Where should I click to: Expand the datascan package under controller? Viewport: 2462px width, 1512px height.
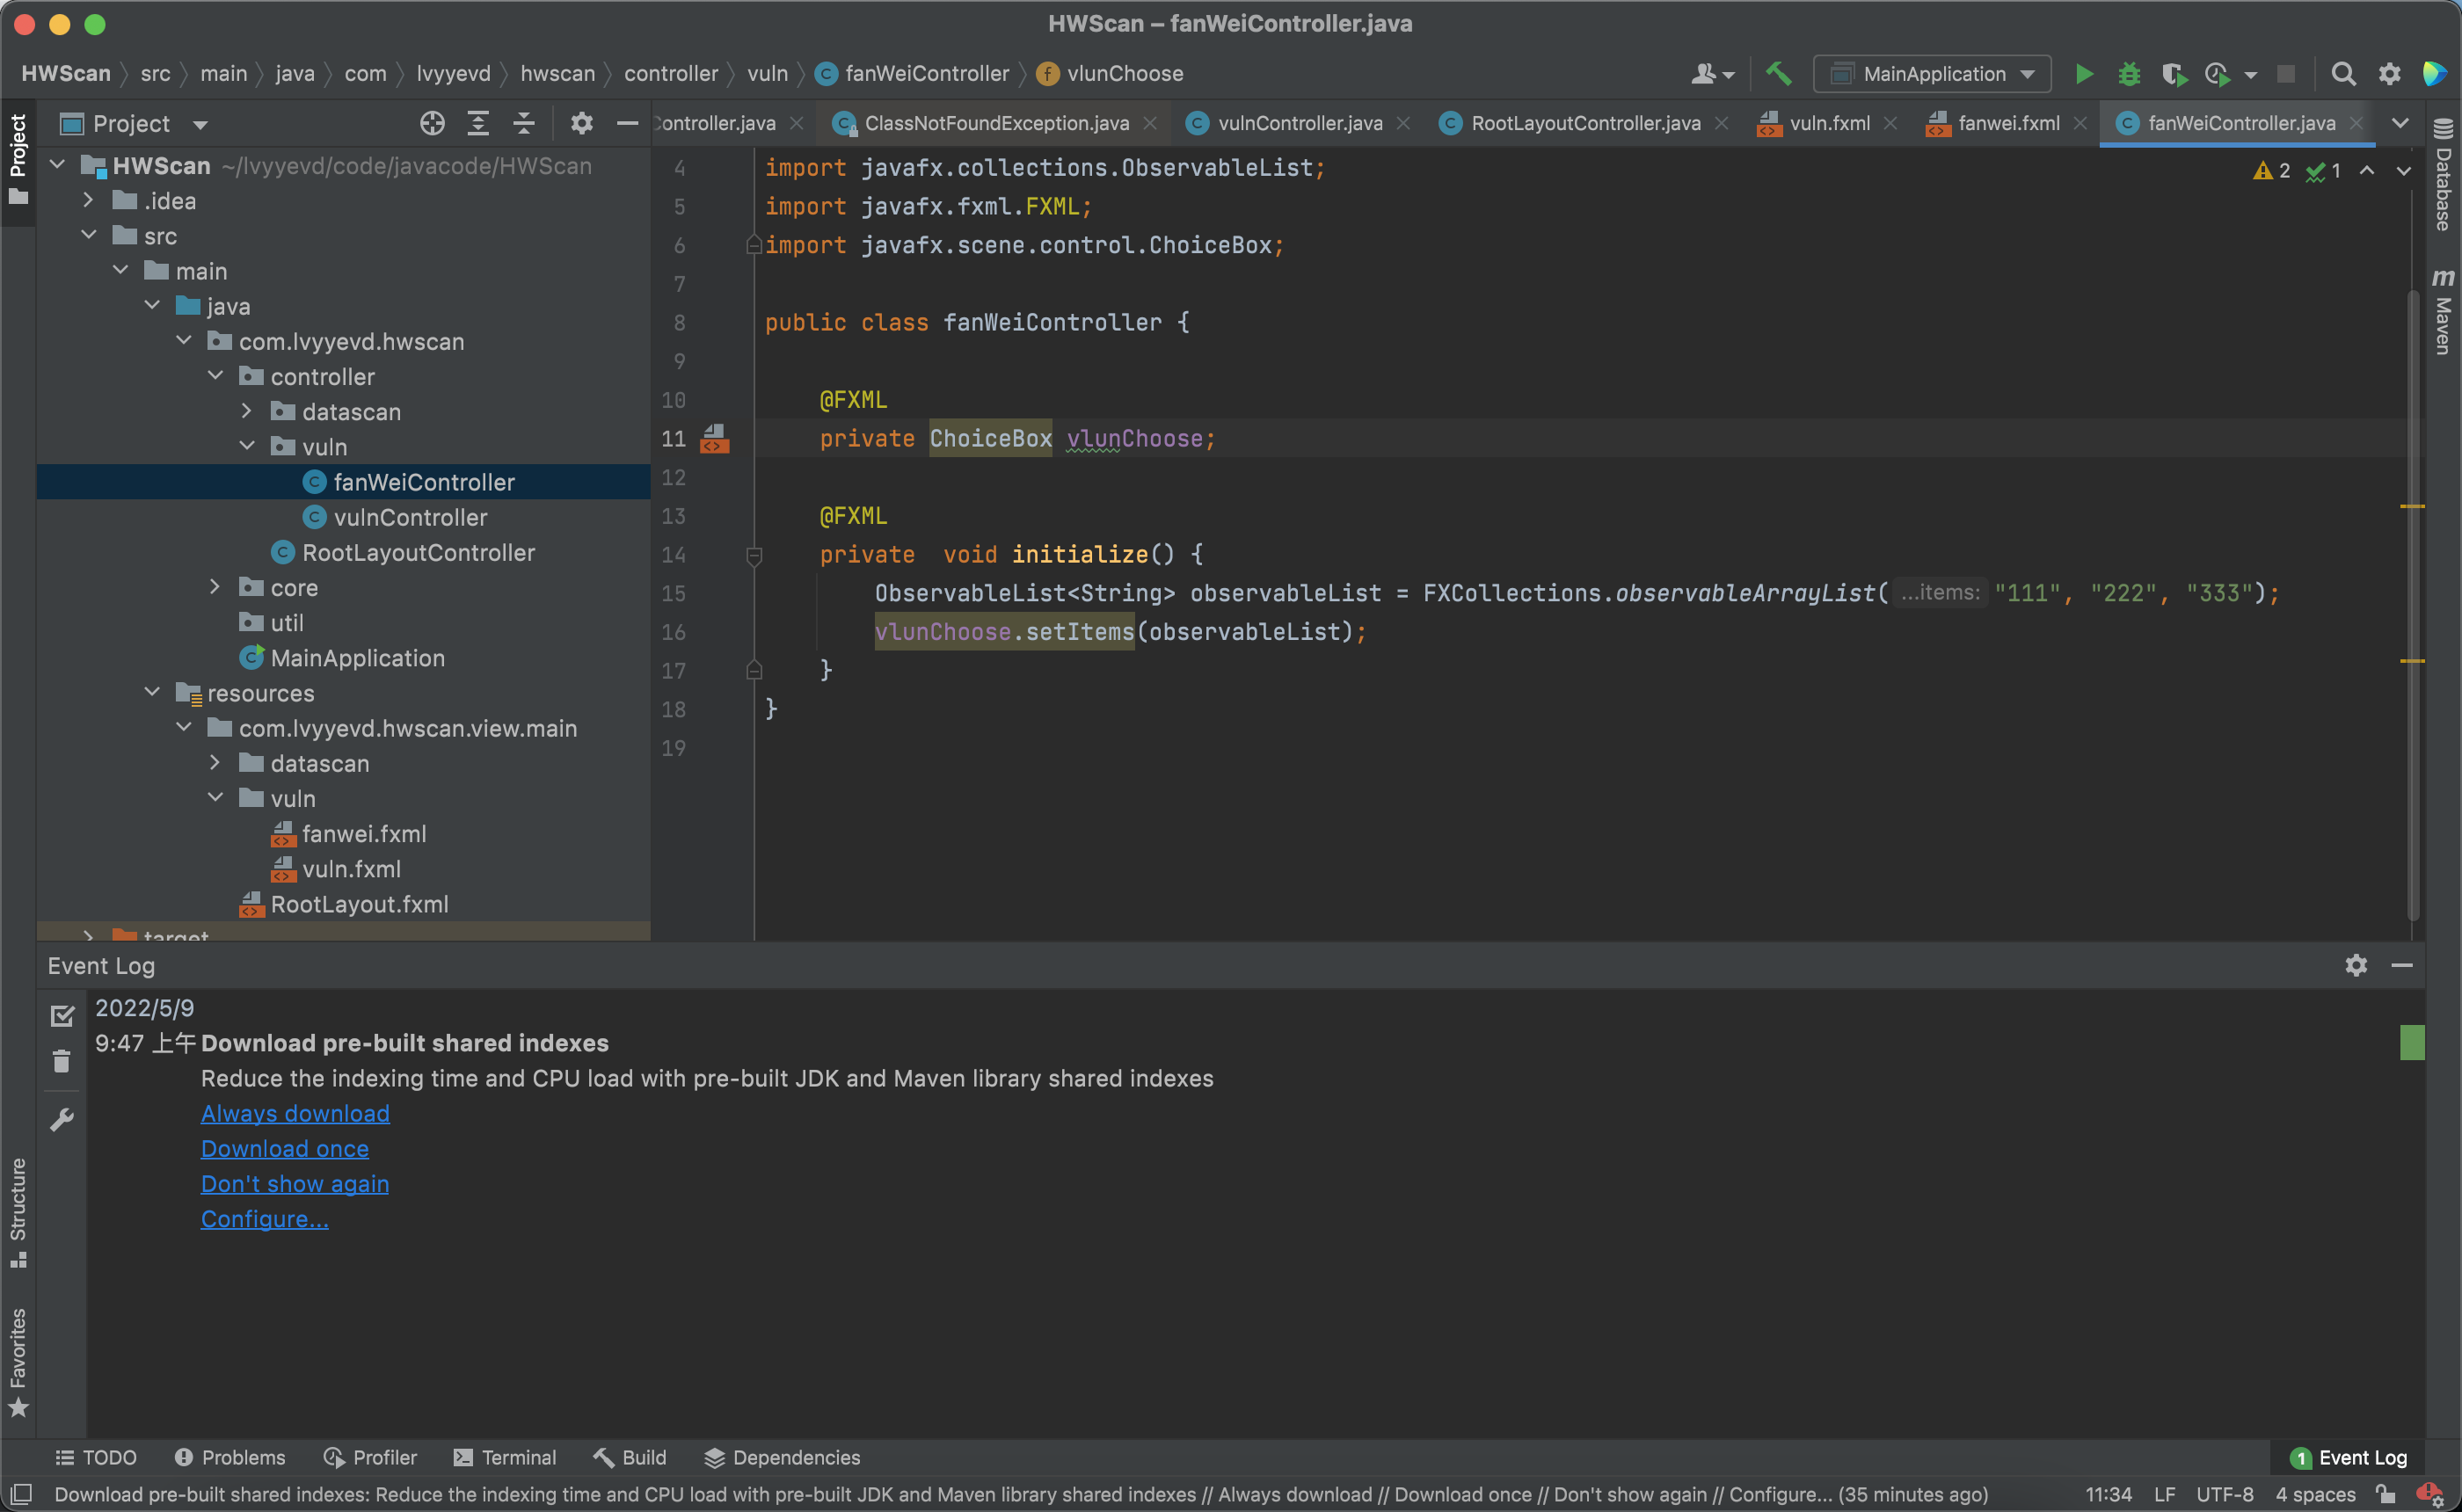point(247,411)
